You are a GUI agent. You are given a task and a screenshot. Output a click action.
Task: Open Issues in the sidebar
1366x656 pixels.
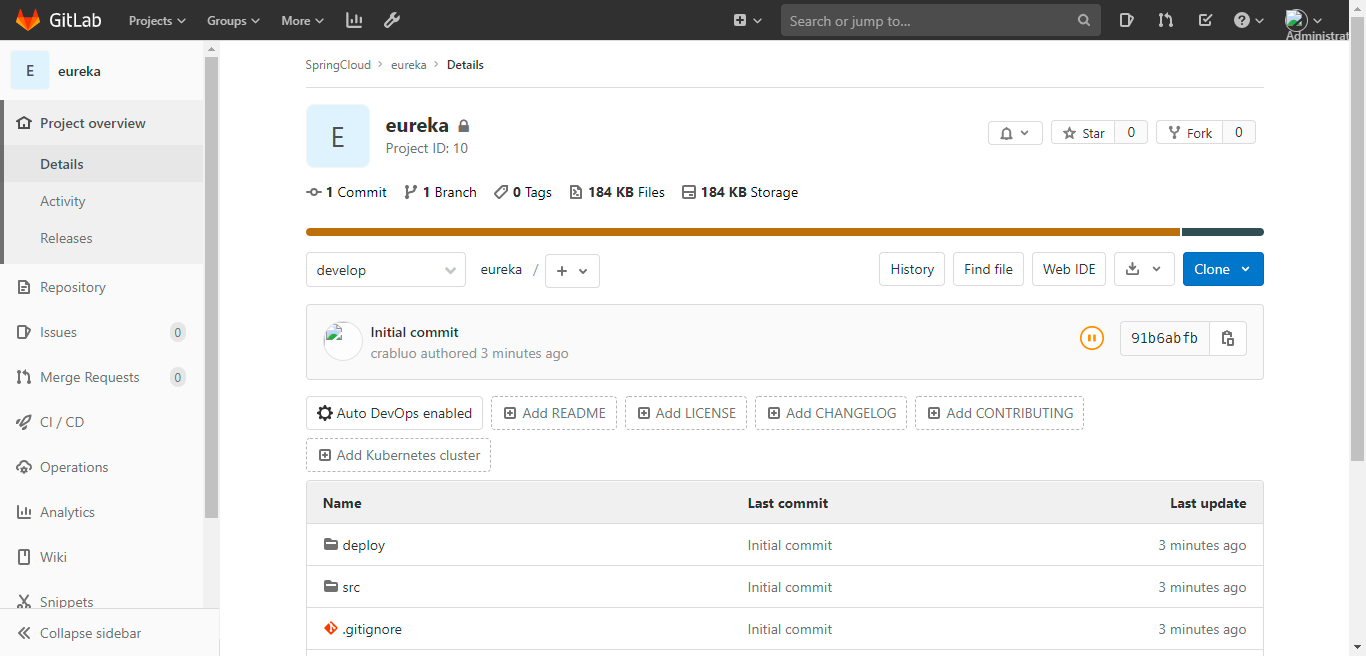coord(102,332)
